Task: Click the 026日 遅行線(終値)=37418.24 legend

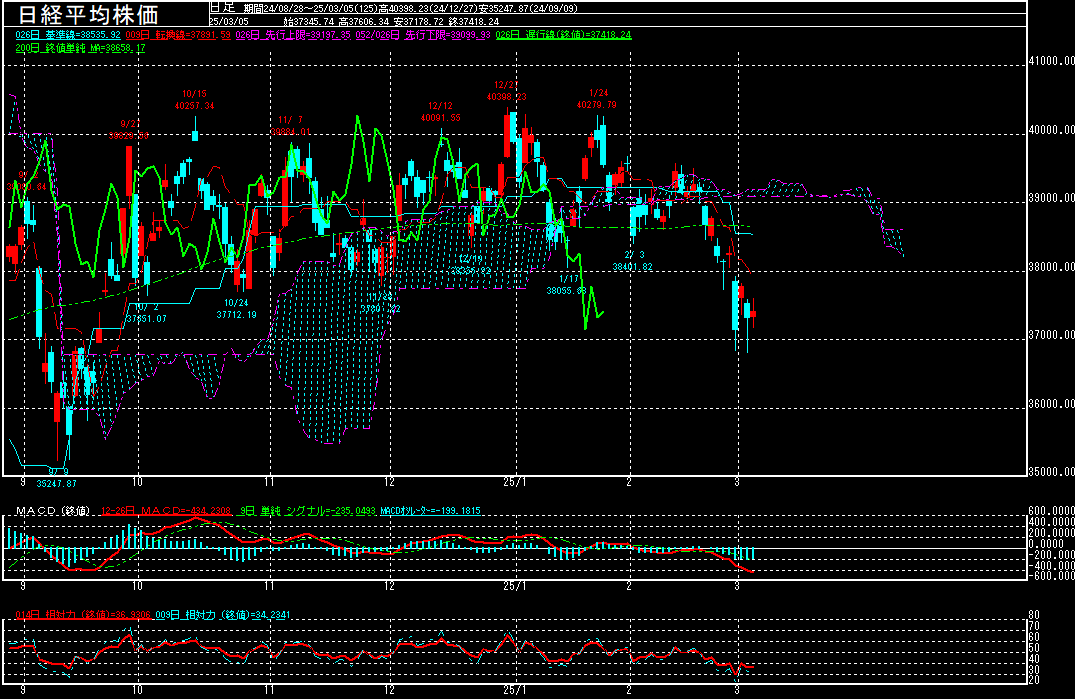Action: (x=563, y=34)
